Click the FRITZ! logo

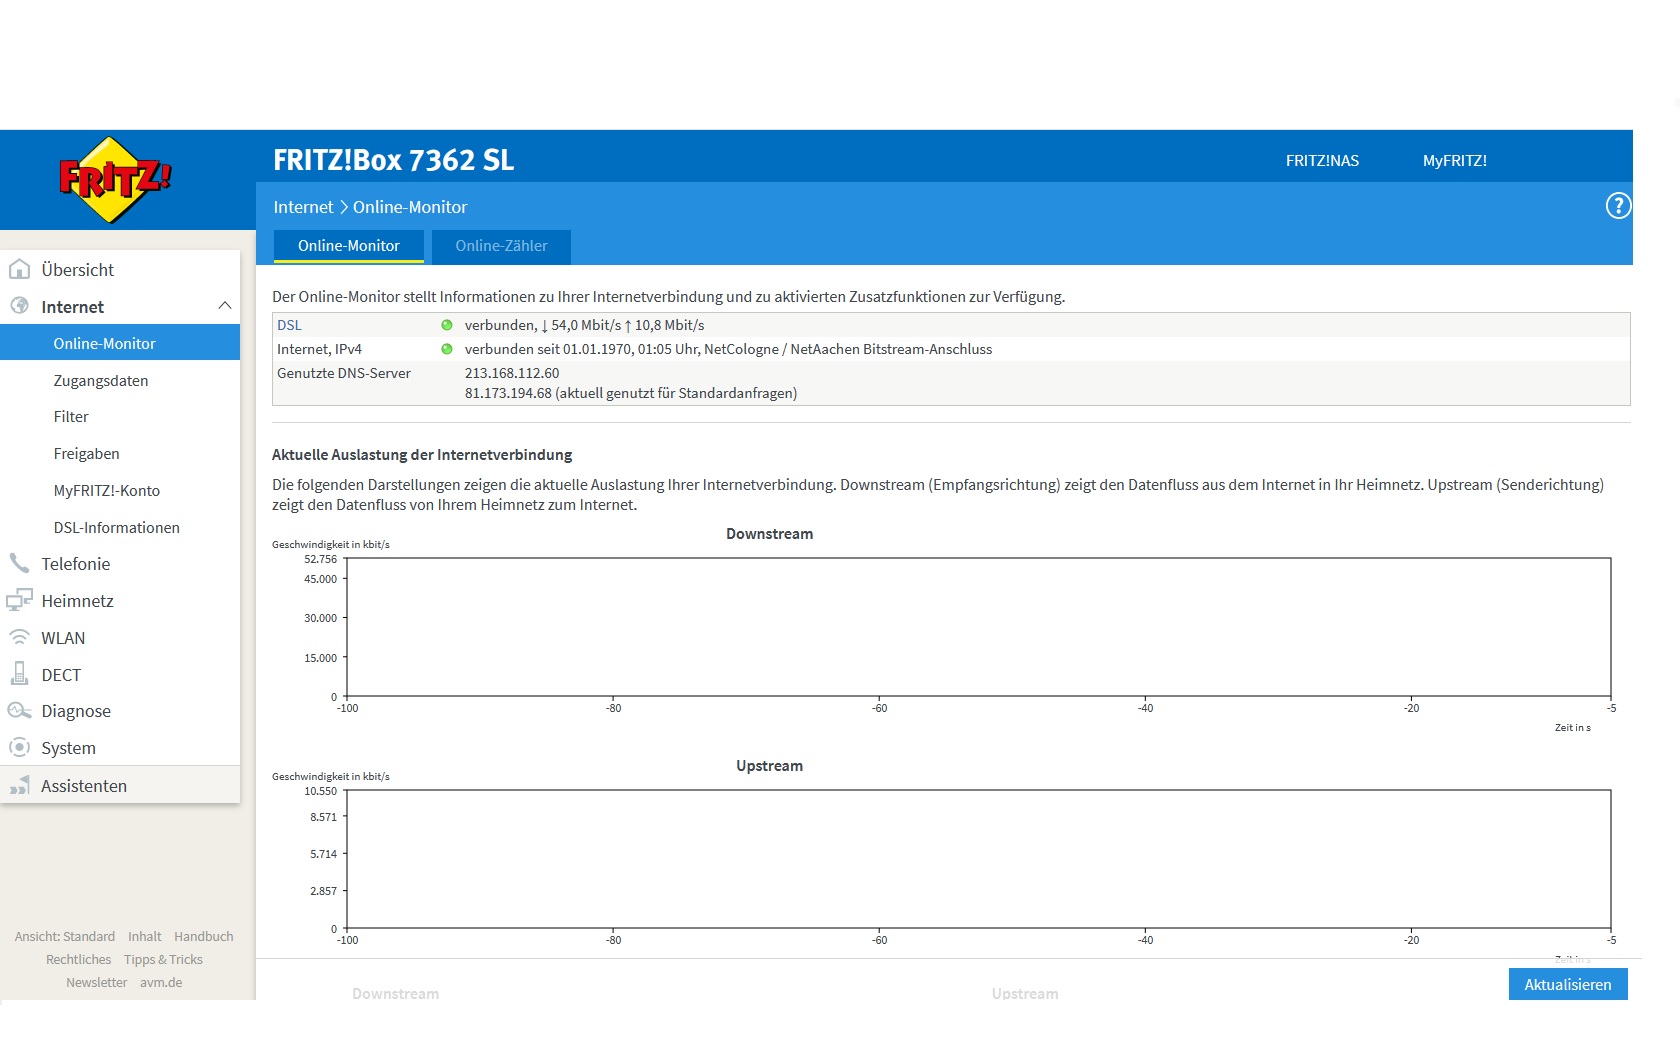[115, 180]
